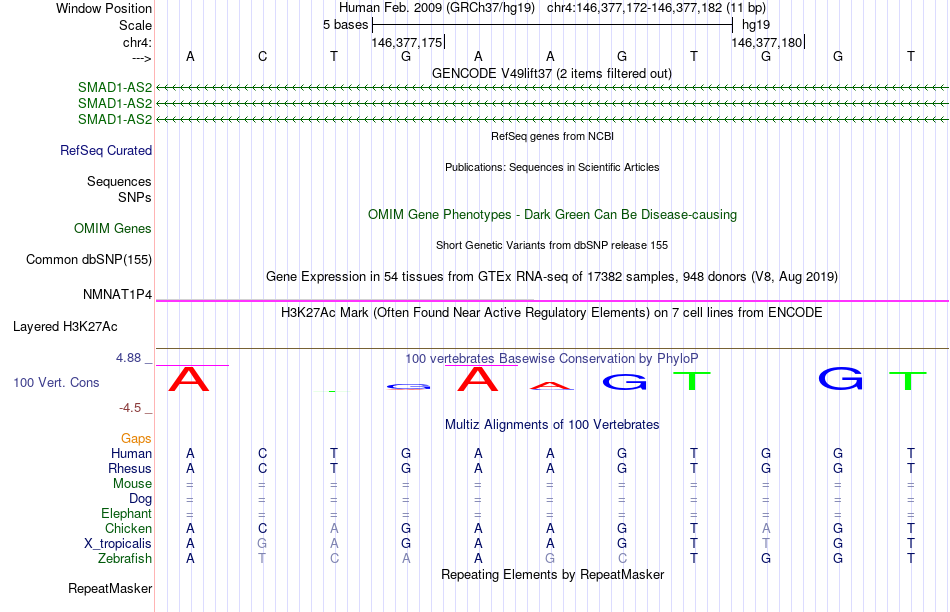Click the 'RefSeq genes from NCBI' track title
This screenshot has height=612, width=950.
[x=552, y=136]
